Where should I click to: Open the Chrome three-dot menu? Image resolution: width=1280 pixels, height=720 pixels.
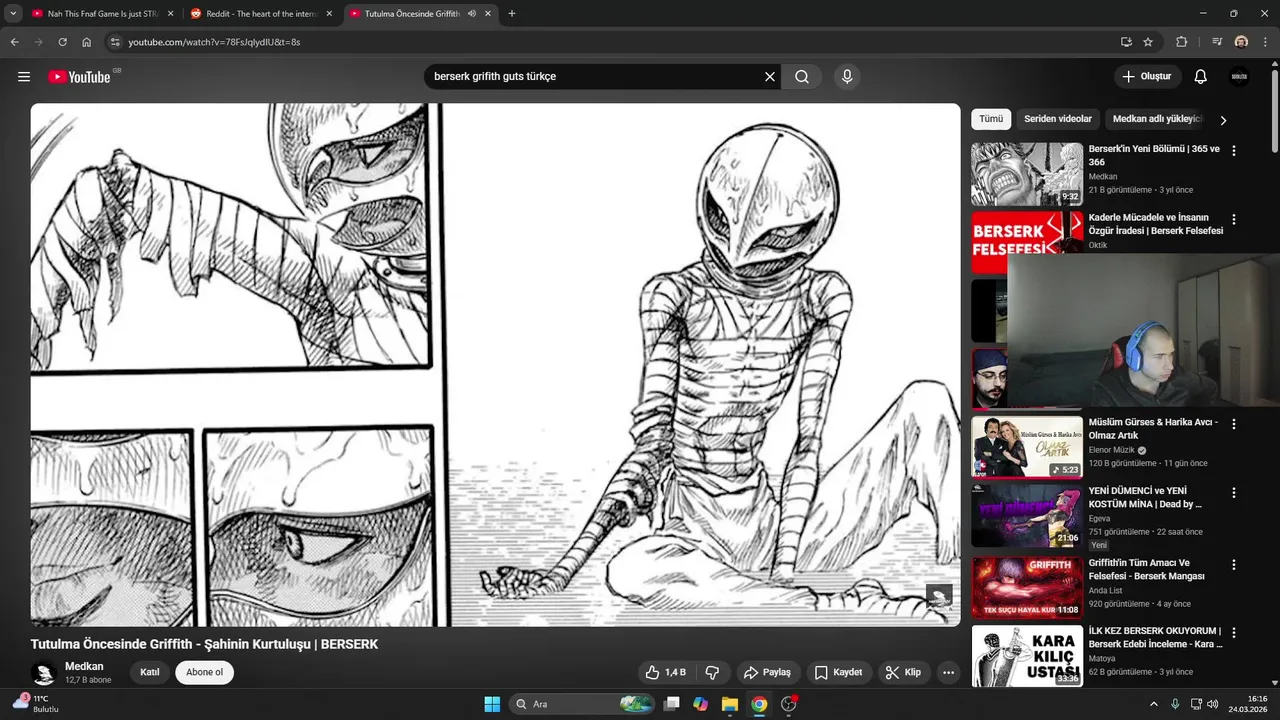coord(1265,42)
